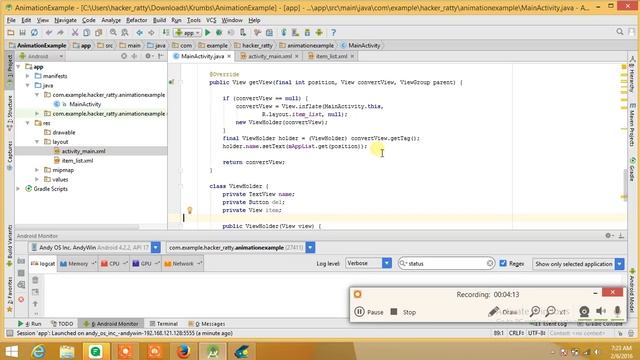Viewport: 640px width, 360px height.
Task: Select item_list.xml in the project tree
Action: tap(77, 160)
